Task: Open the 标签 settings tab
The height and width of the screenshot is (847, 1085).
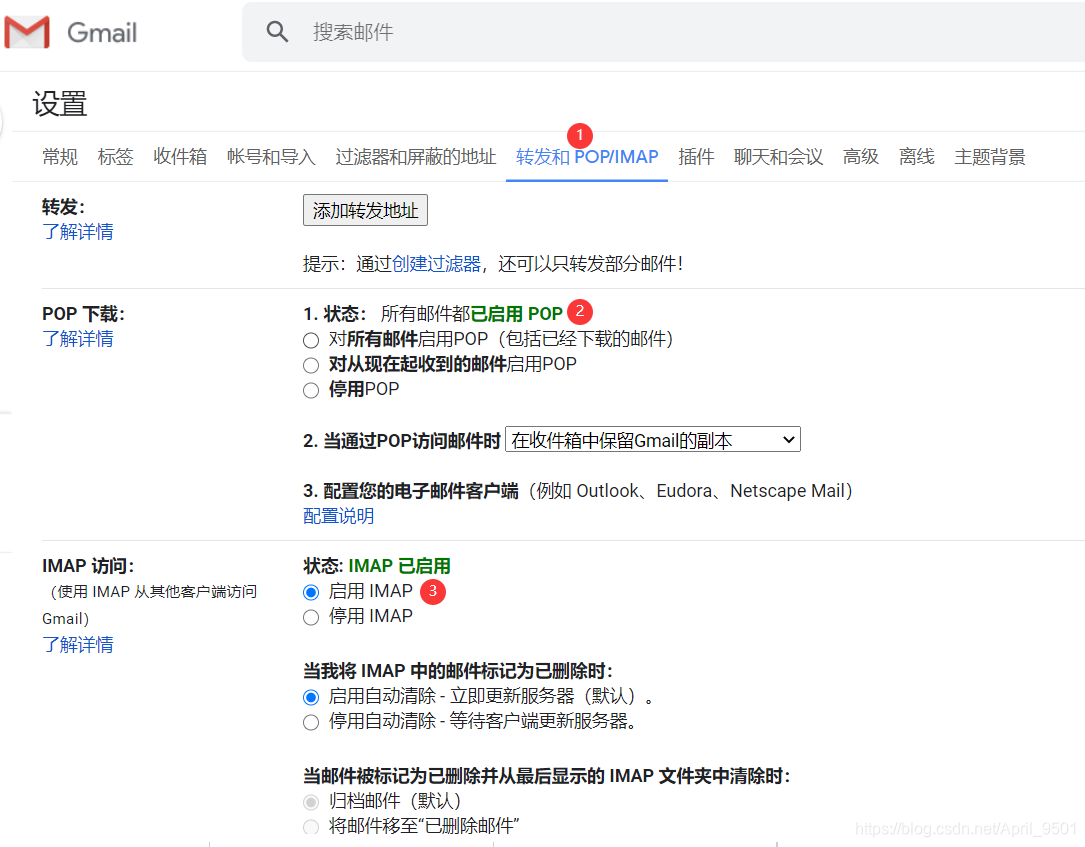Action: [x=115, y=157]
